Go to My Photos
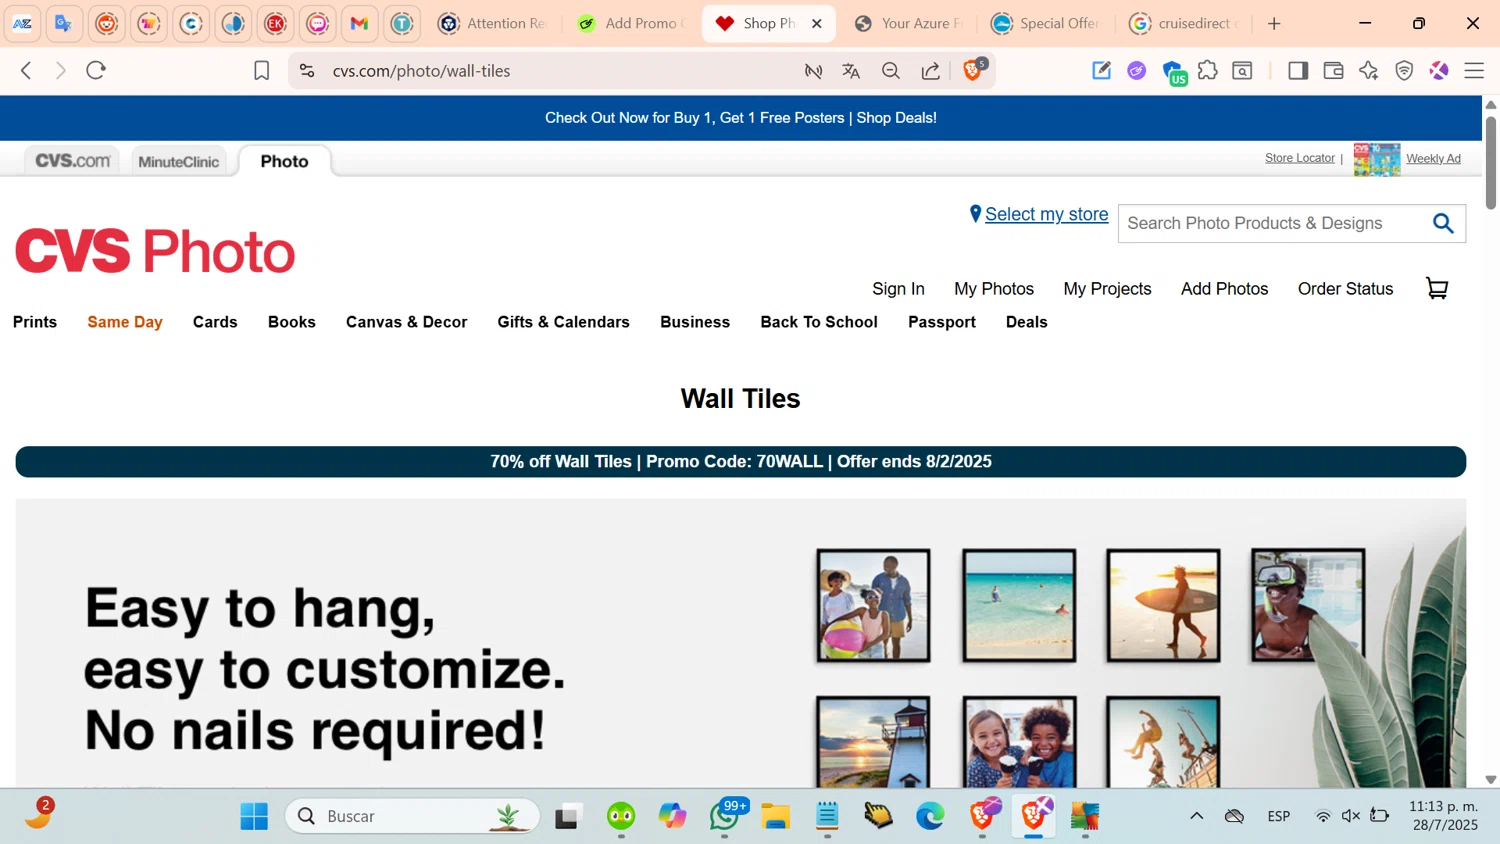 [994, 289]
